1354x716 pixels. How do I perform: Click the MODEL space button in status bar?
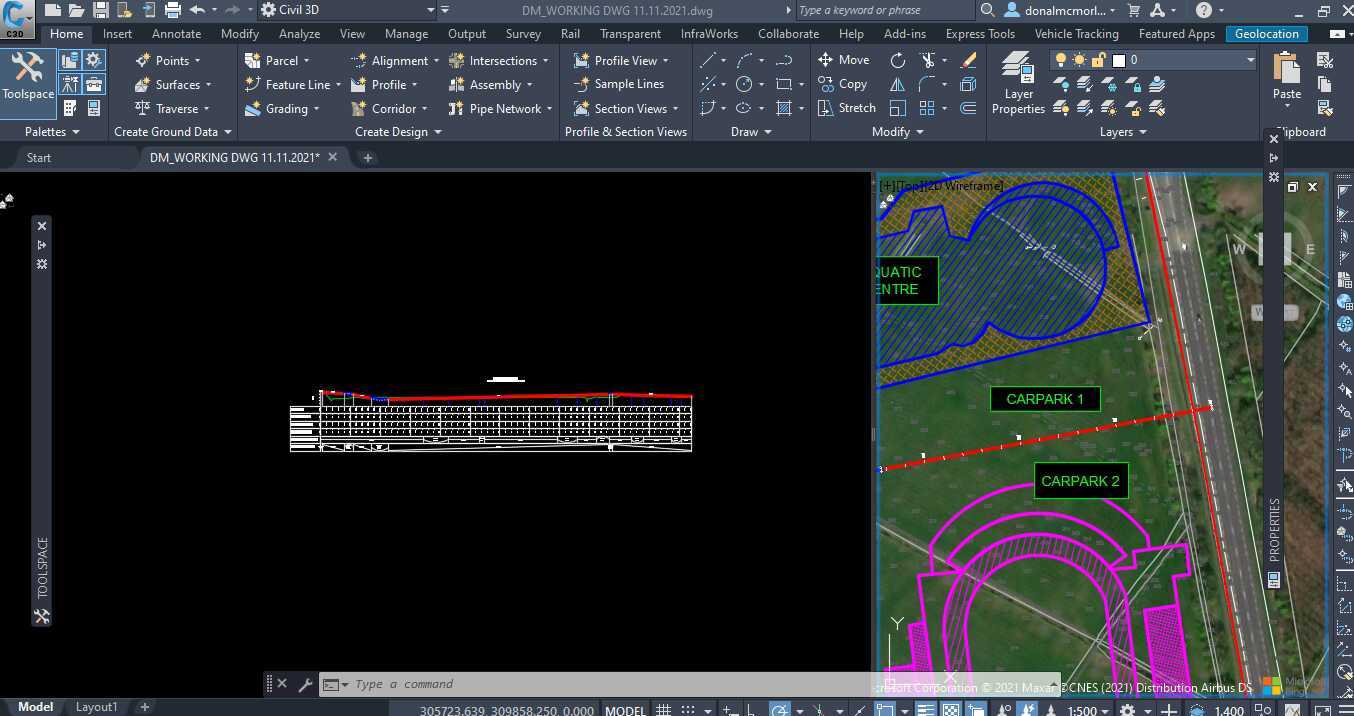(x=625, y=710)
